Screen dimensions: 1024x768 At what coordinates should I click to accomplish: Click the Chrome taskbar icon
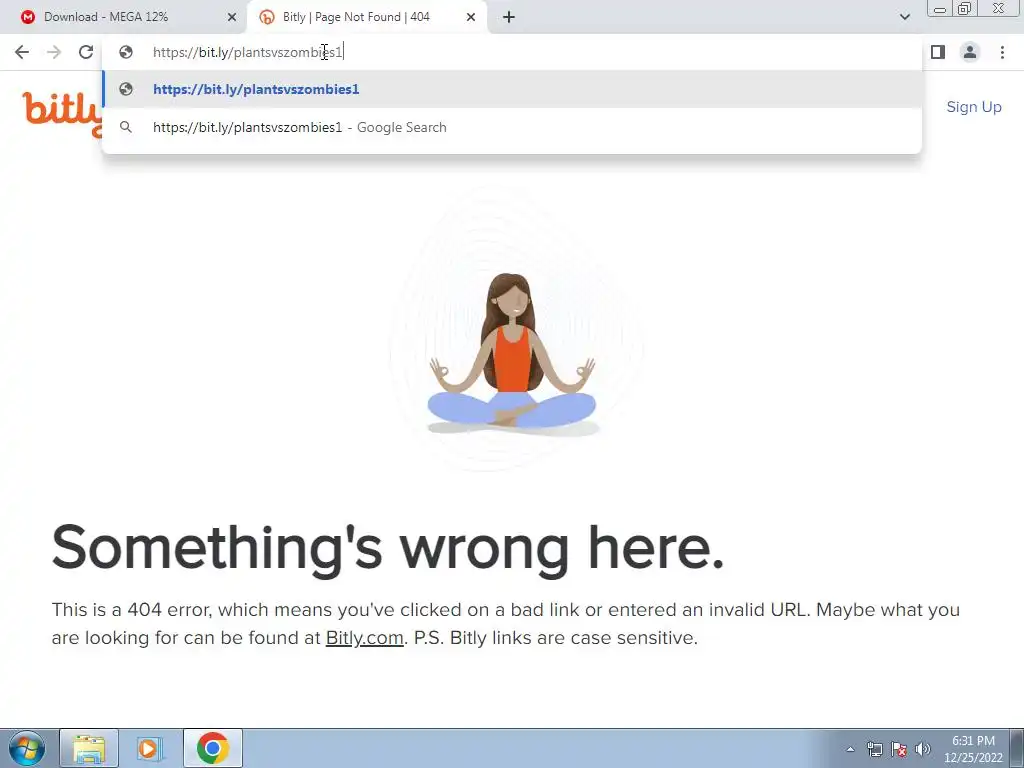[213, 748]
